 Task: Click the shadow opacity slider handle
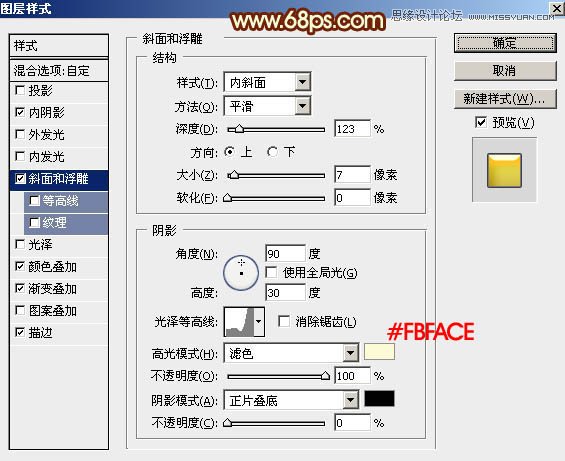(x=227, y=422)
